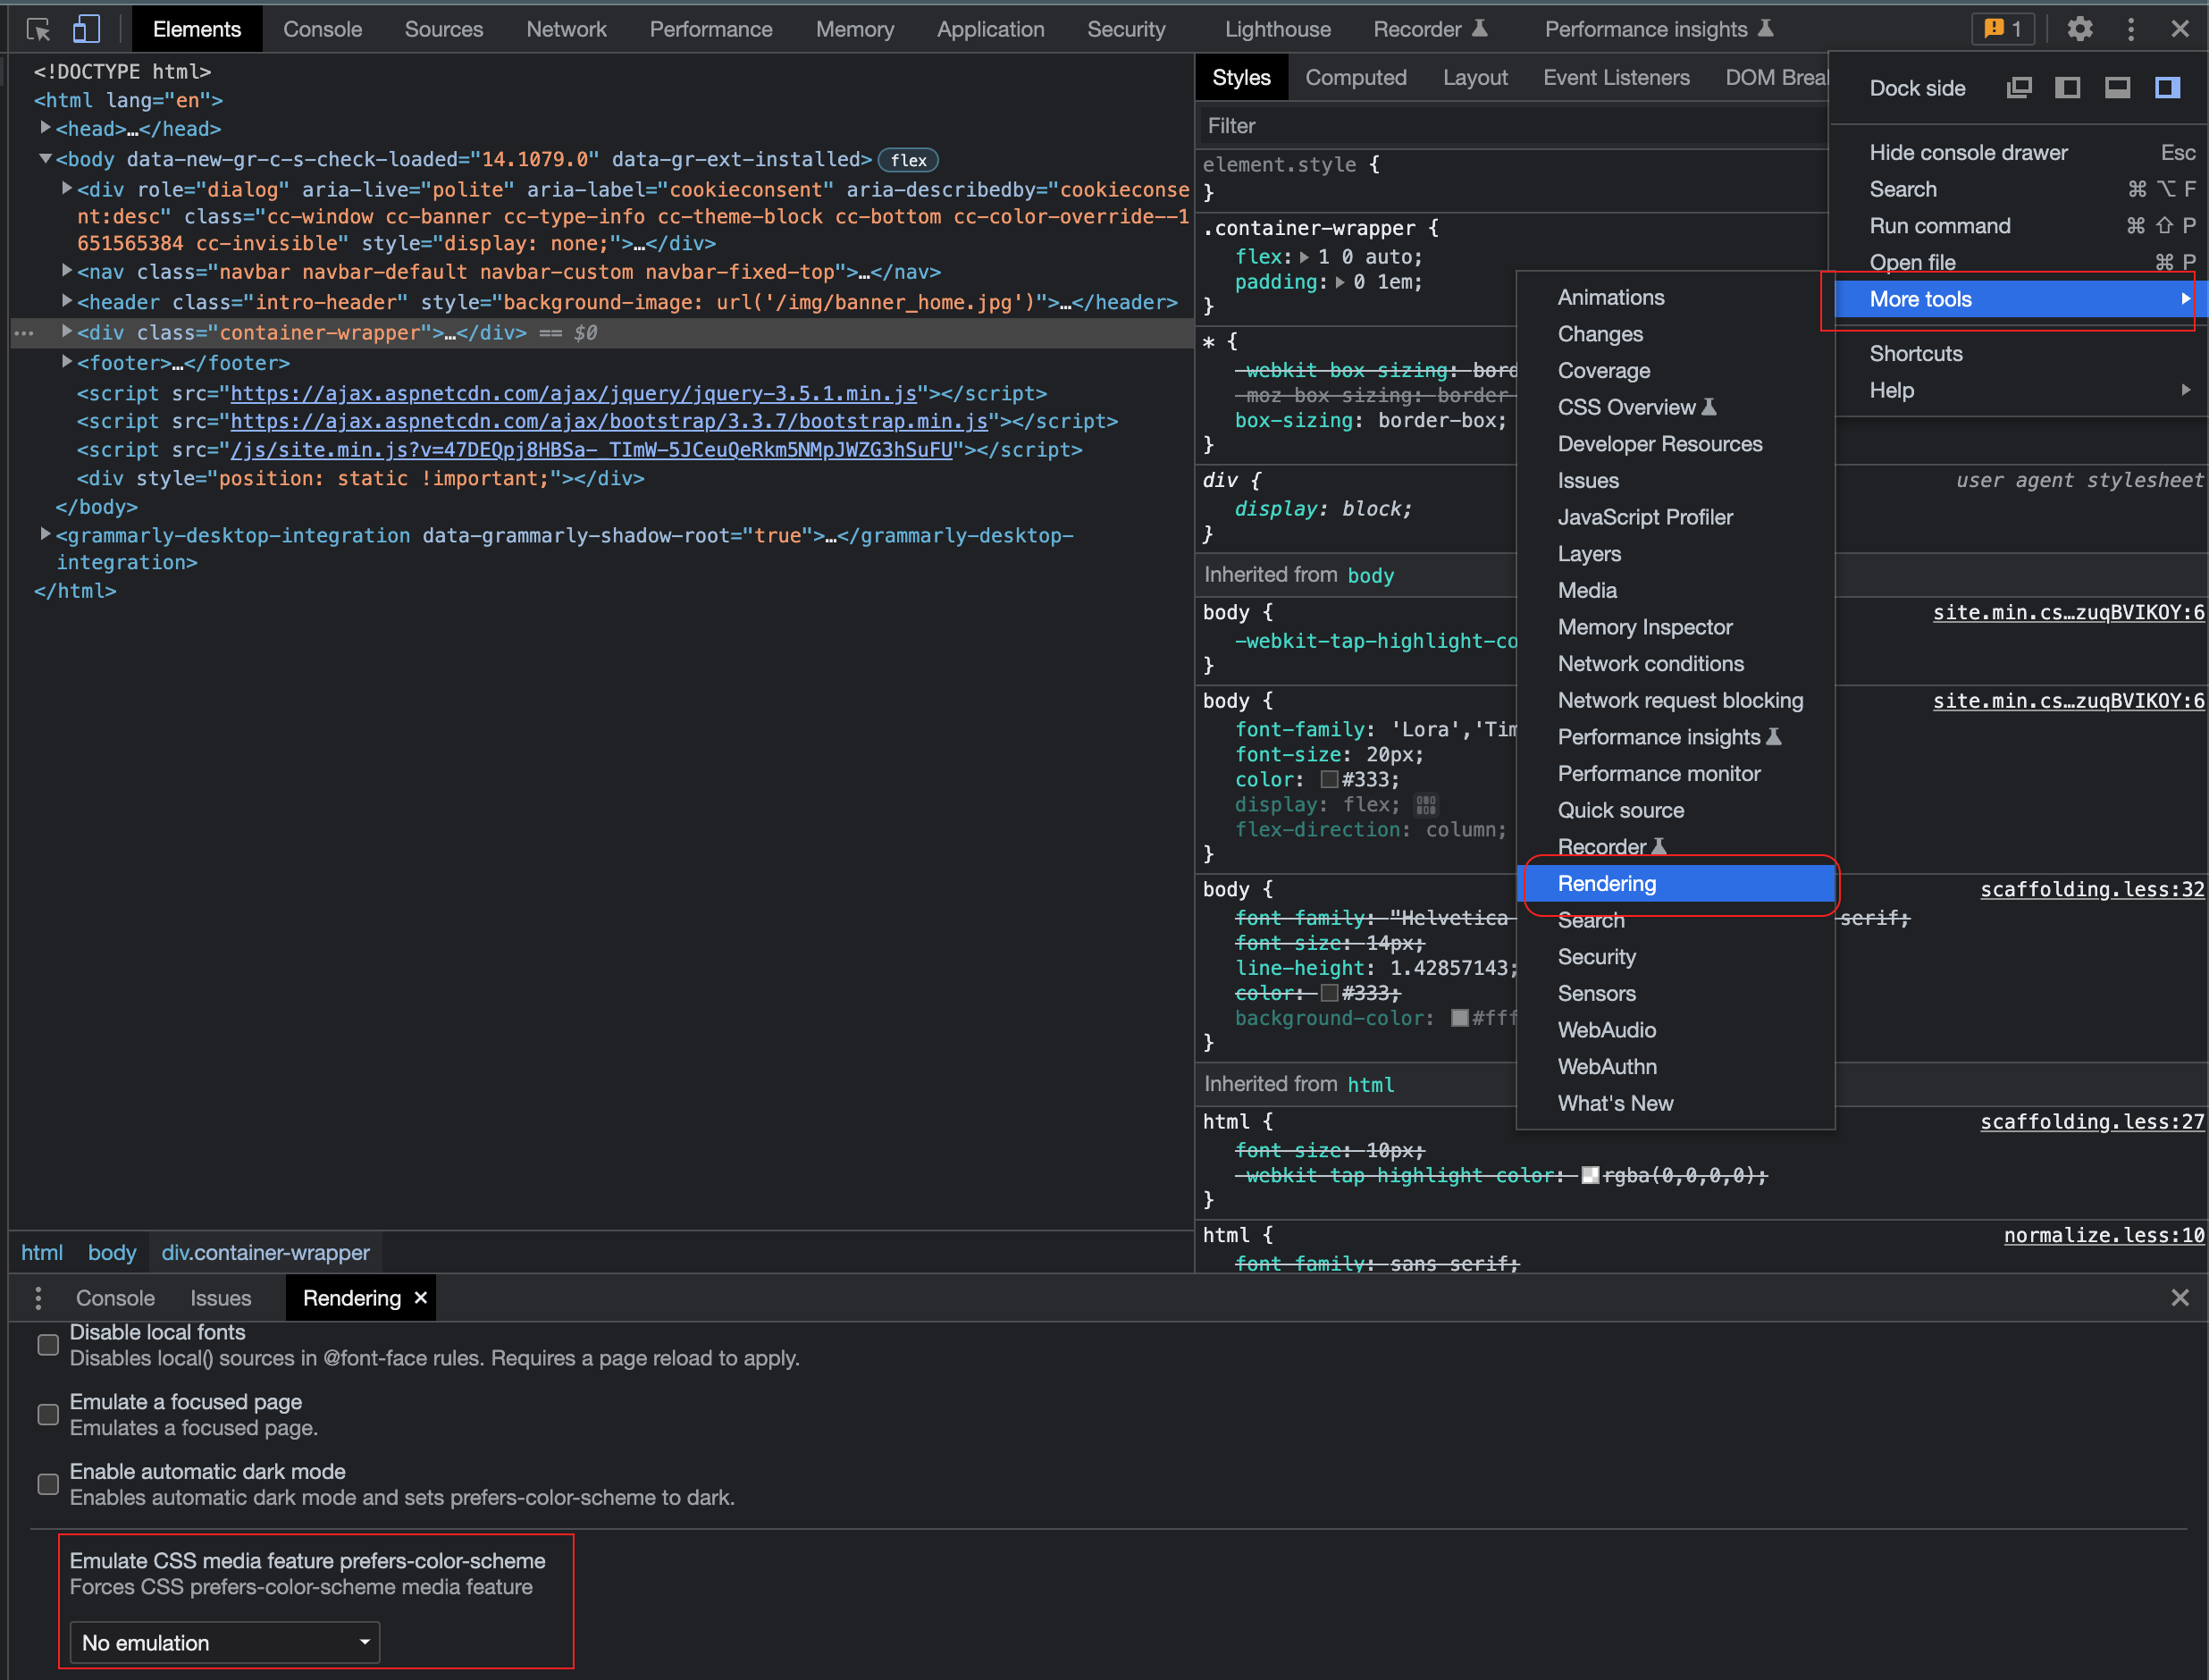The width and height of the screenshot is (2209, 1680).
Task: Open the customize DevTools three-dot menu
Action: pyautogui.click(x=2131, y=29)
